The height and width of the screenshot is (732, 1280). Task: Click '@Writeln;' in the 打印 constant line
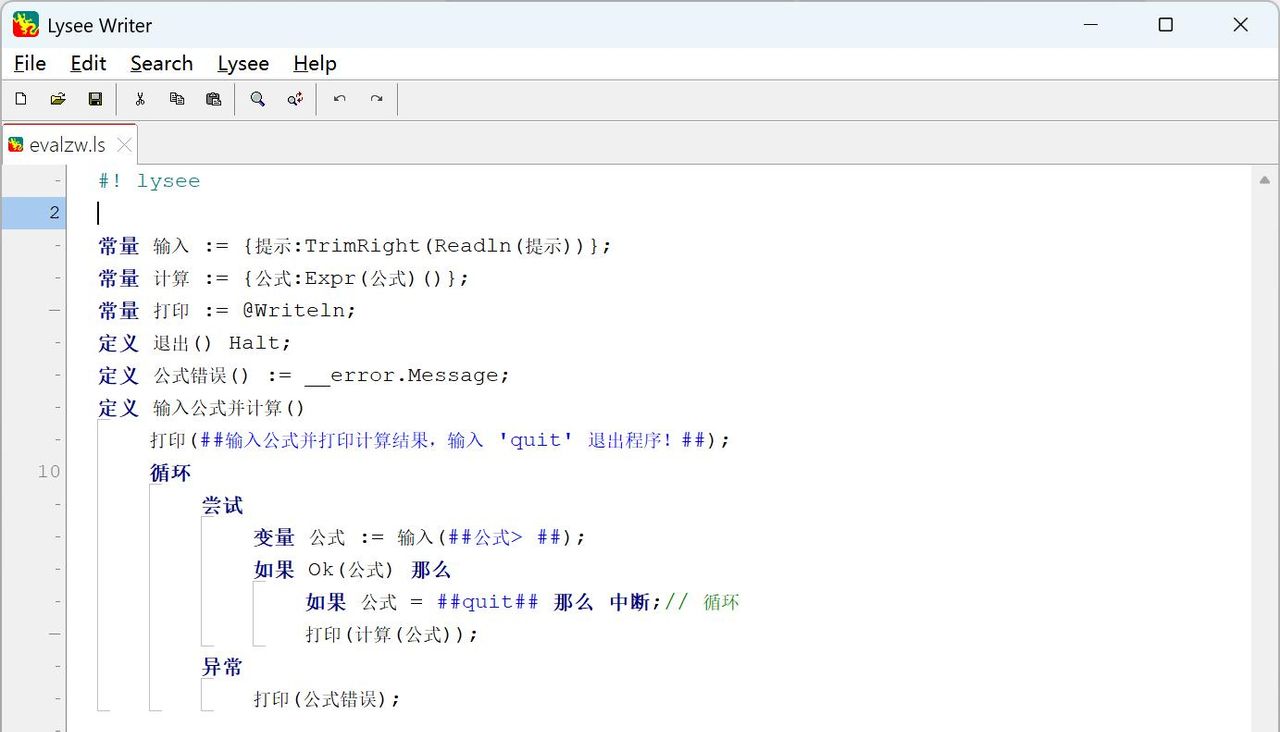299,310
